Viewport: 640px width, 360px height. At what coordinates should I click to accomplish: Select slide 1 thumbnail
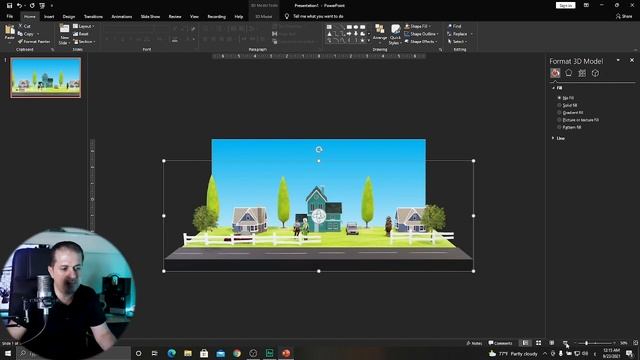click(46, 78)
